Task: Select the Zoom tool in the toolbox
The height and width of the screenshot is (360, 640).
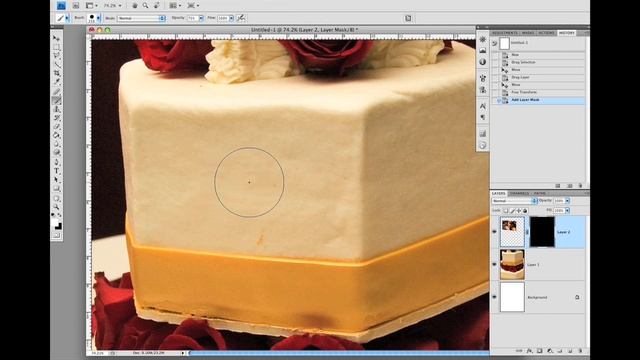Action: tap(57, 207)
